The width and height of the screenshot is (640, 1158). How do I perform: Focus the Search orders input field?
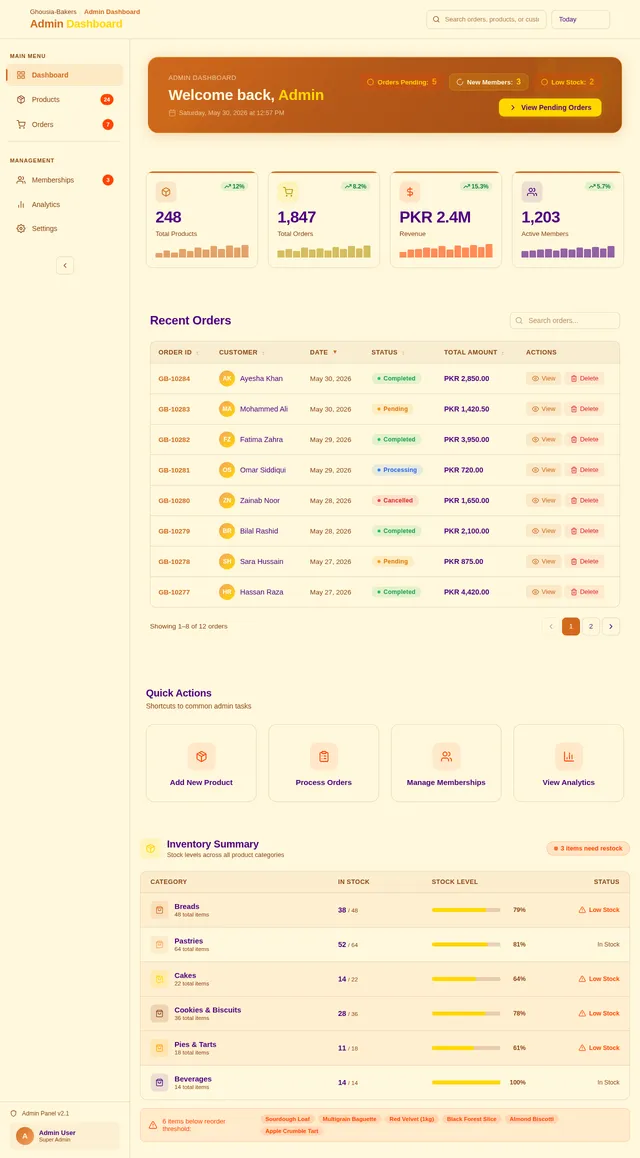[565, 321]
